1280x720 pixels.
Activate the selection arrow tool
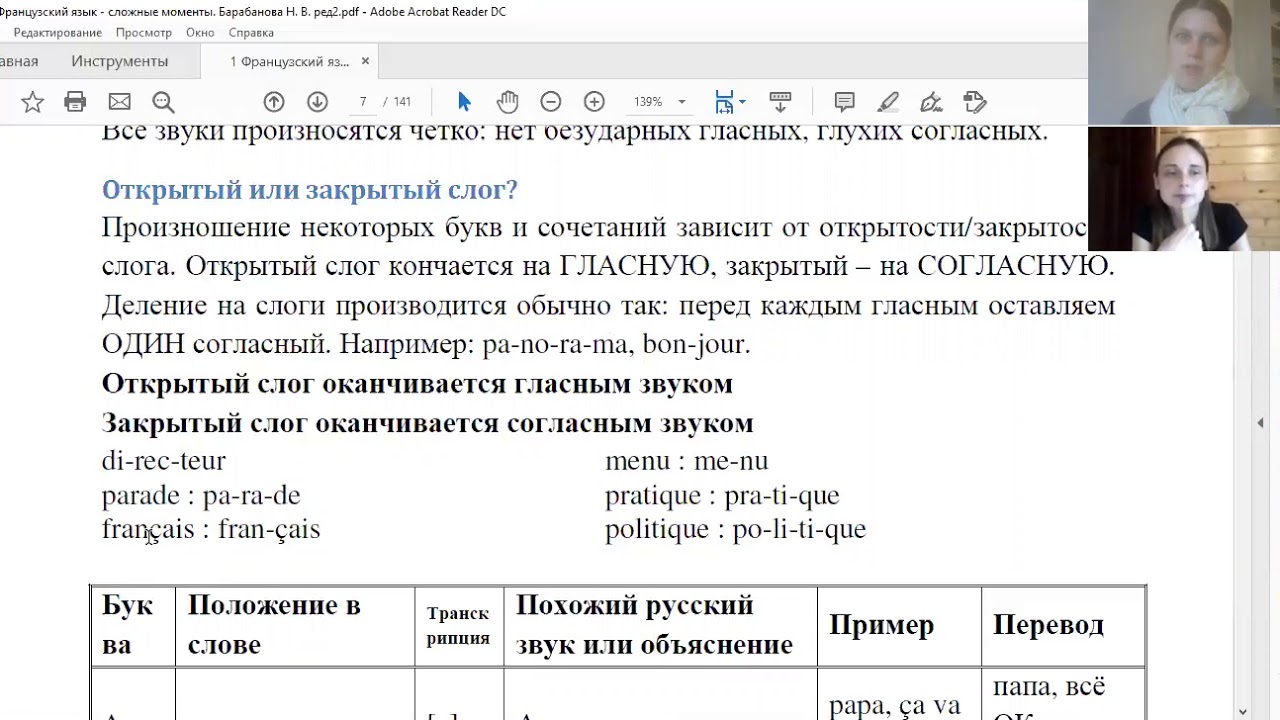click(464, 102)
